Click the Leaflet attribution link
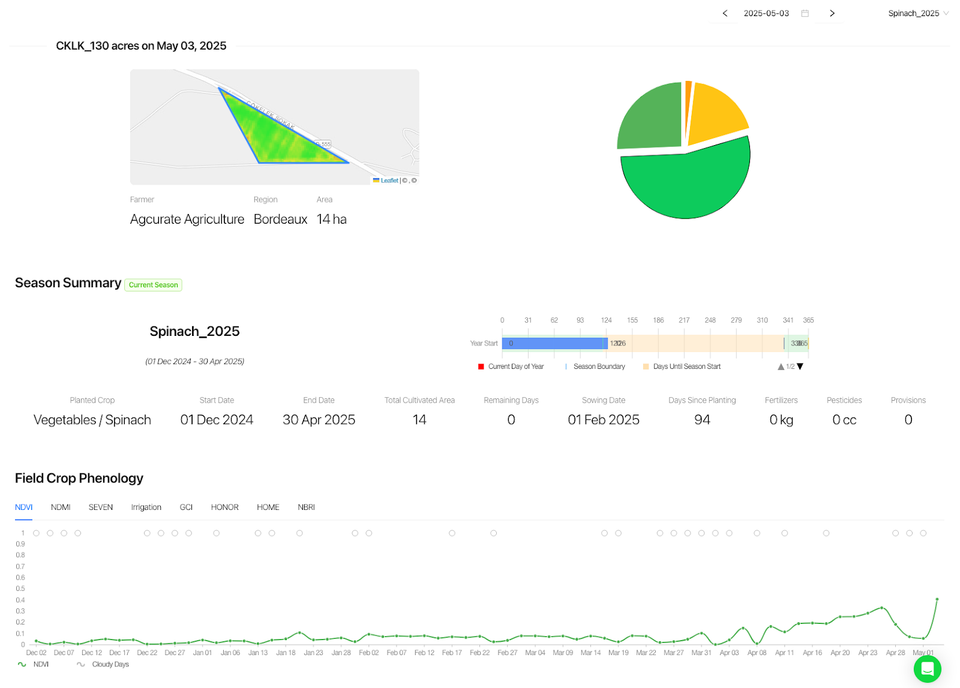 coord(389,180)
